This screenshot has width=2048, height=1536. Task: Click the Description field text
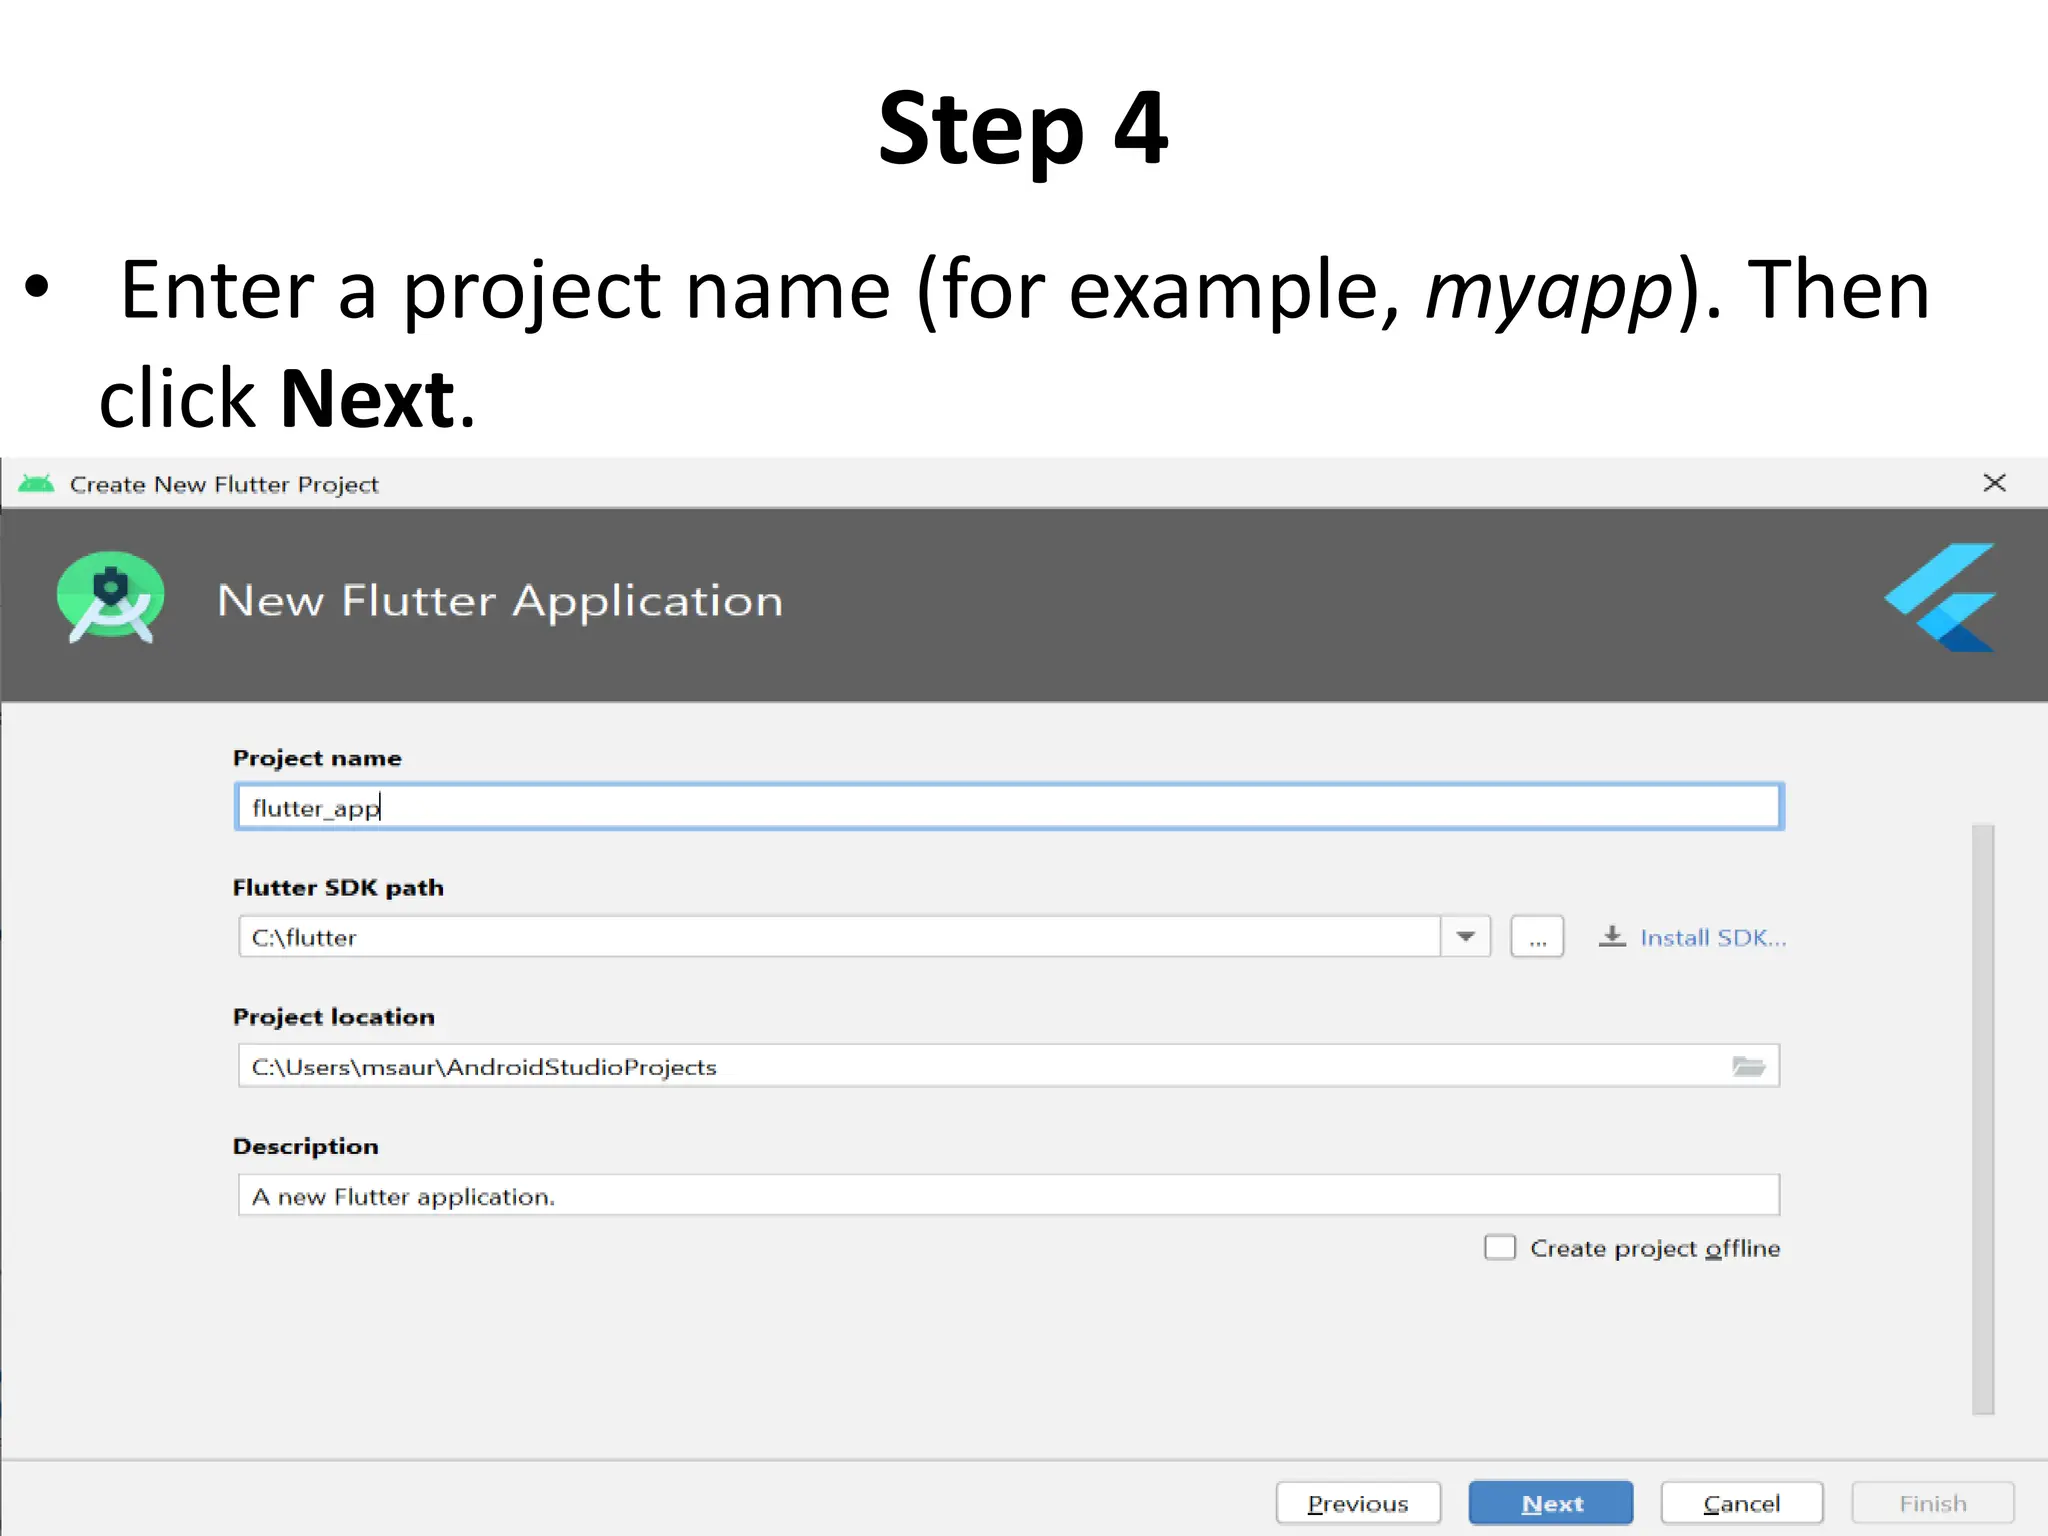[x=1009, y=1195]
